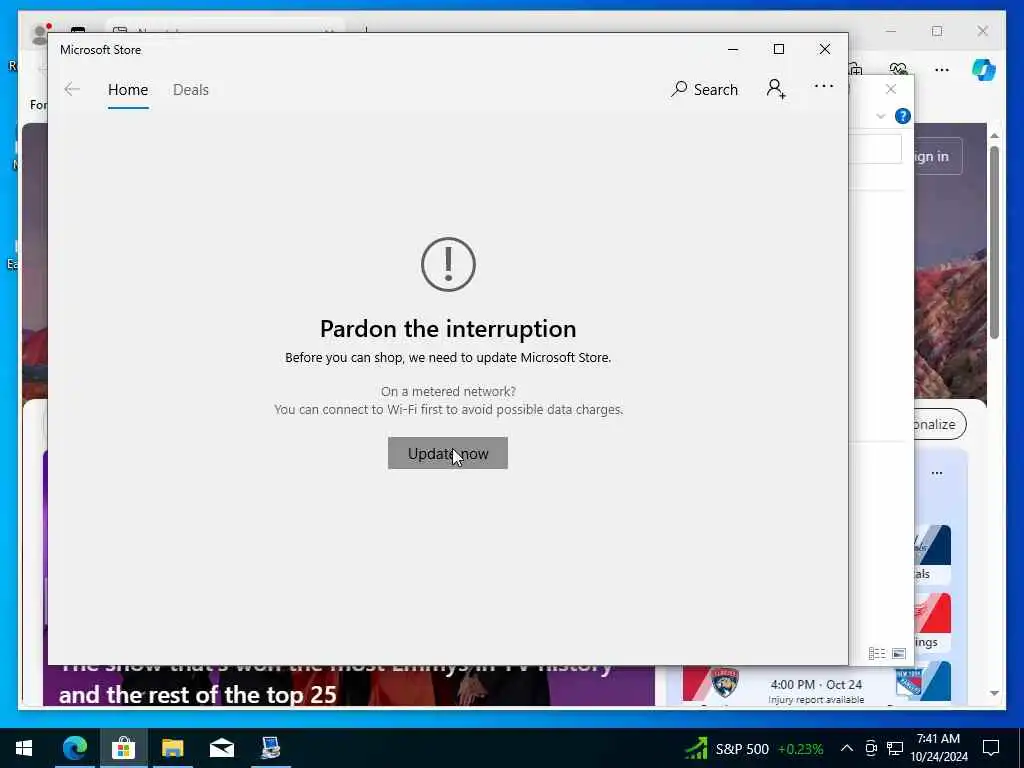The width and height of the screenshot is (1024, 768).
Task: Click the Meet Now tray icon
Action: coord(871,748)
